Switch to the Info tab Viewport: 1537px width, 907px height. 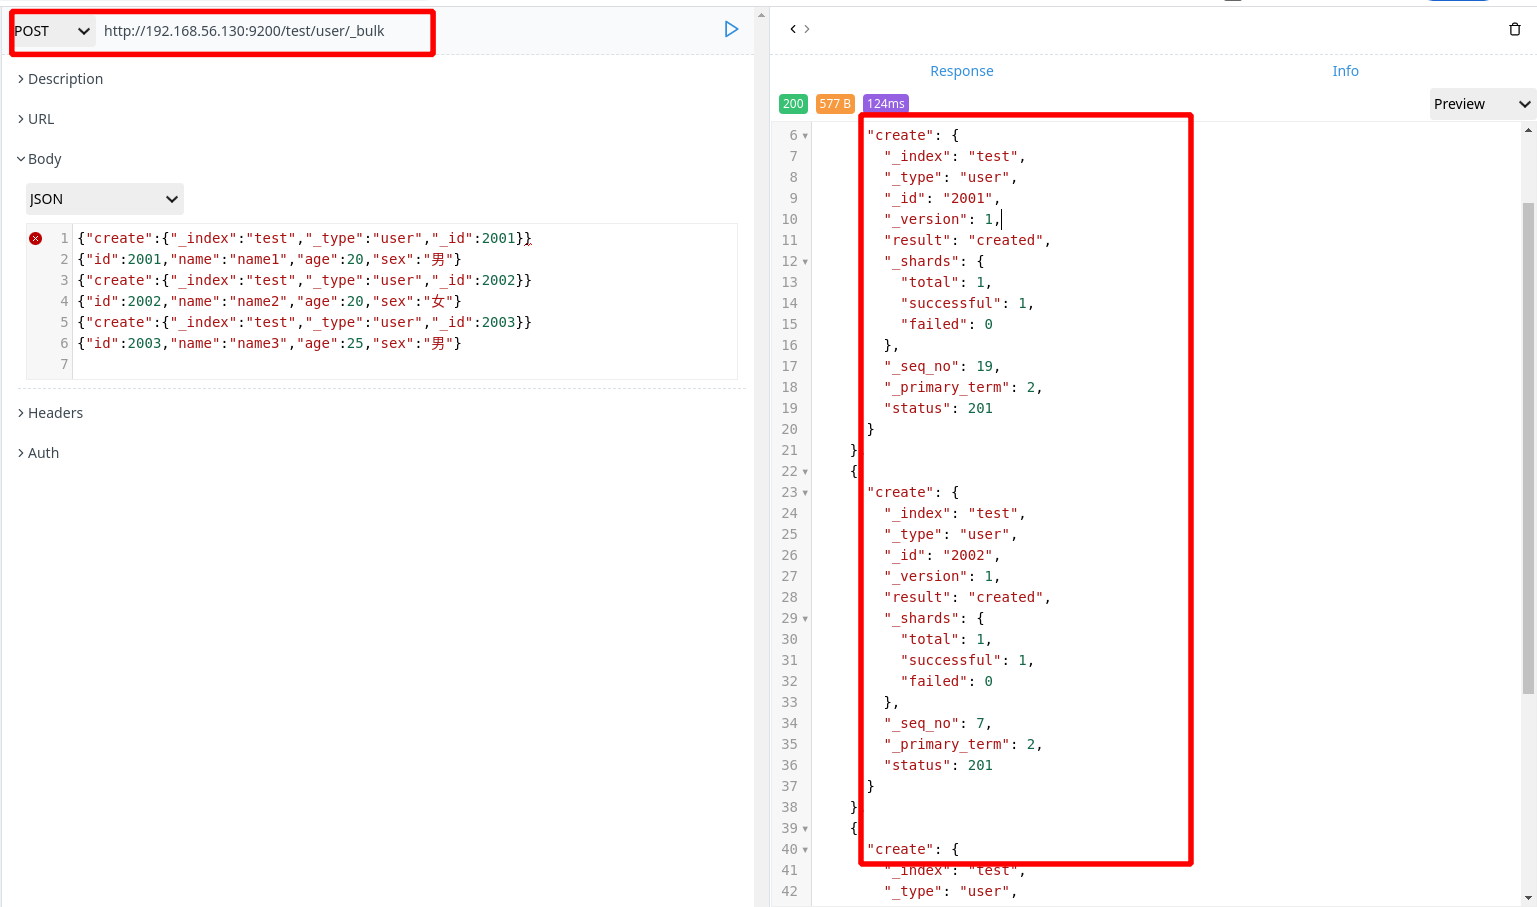tap(1345, 70)
